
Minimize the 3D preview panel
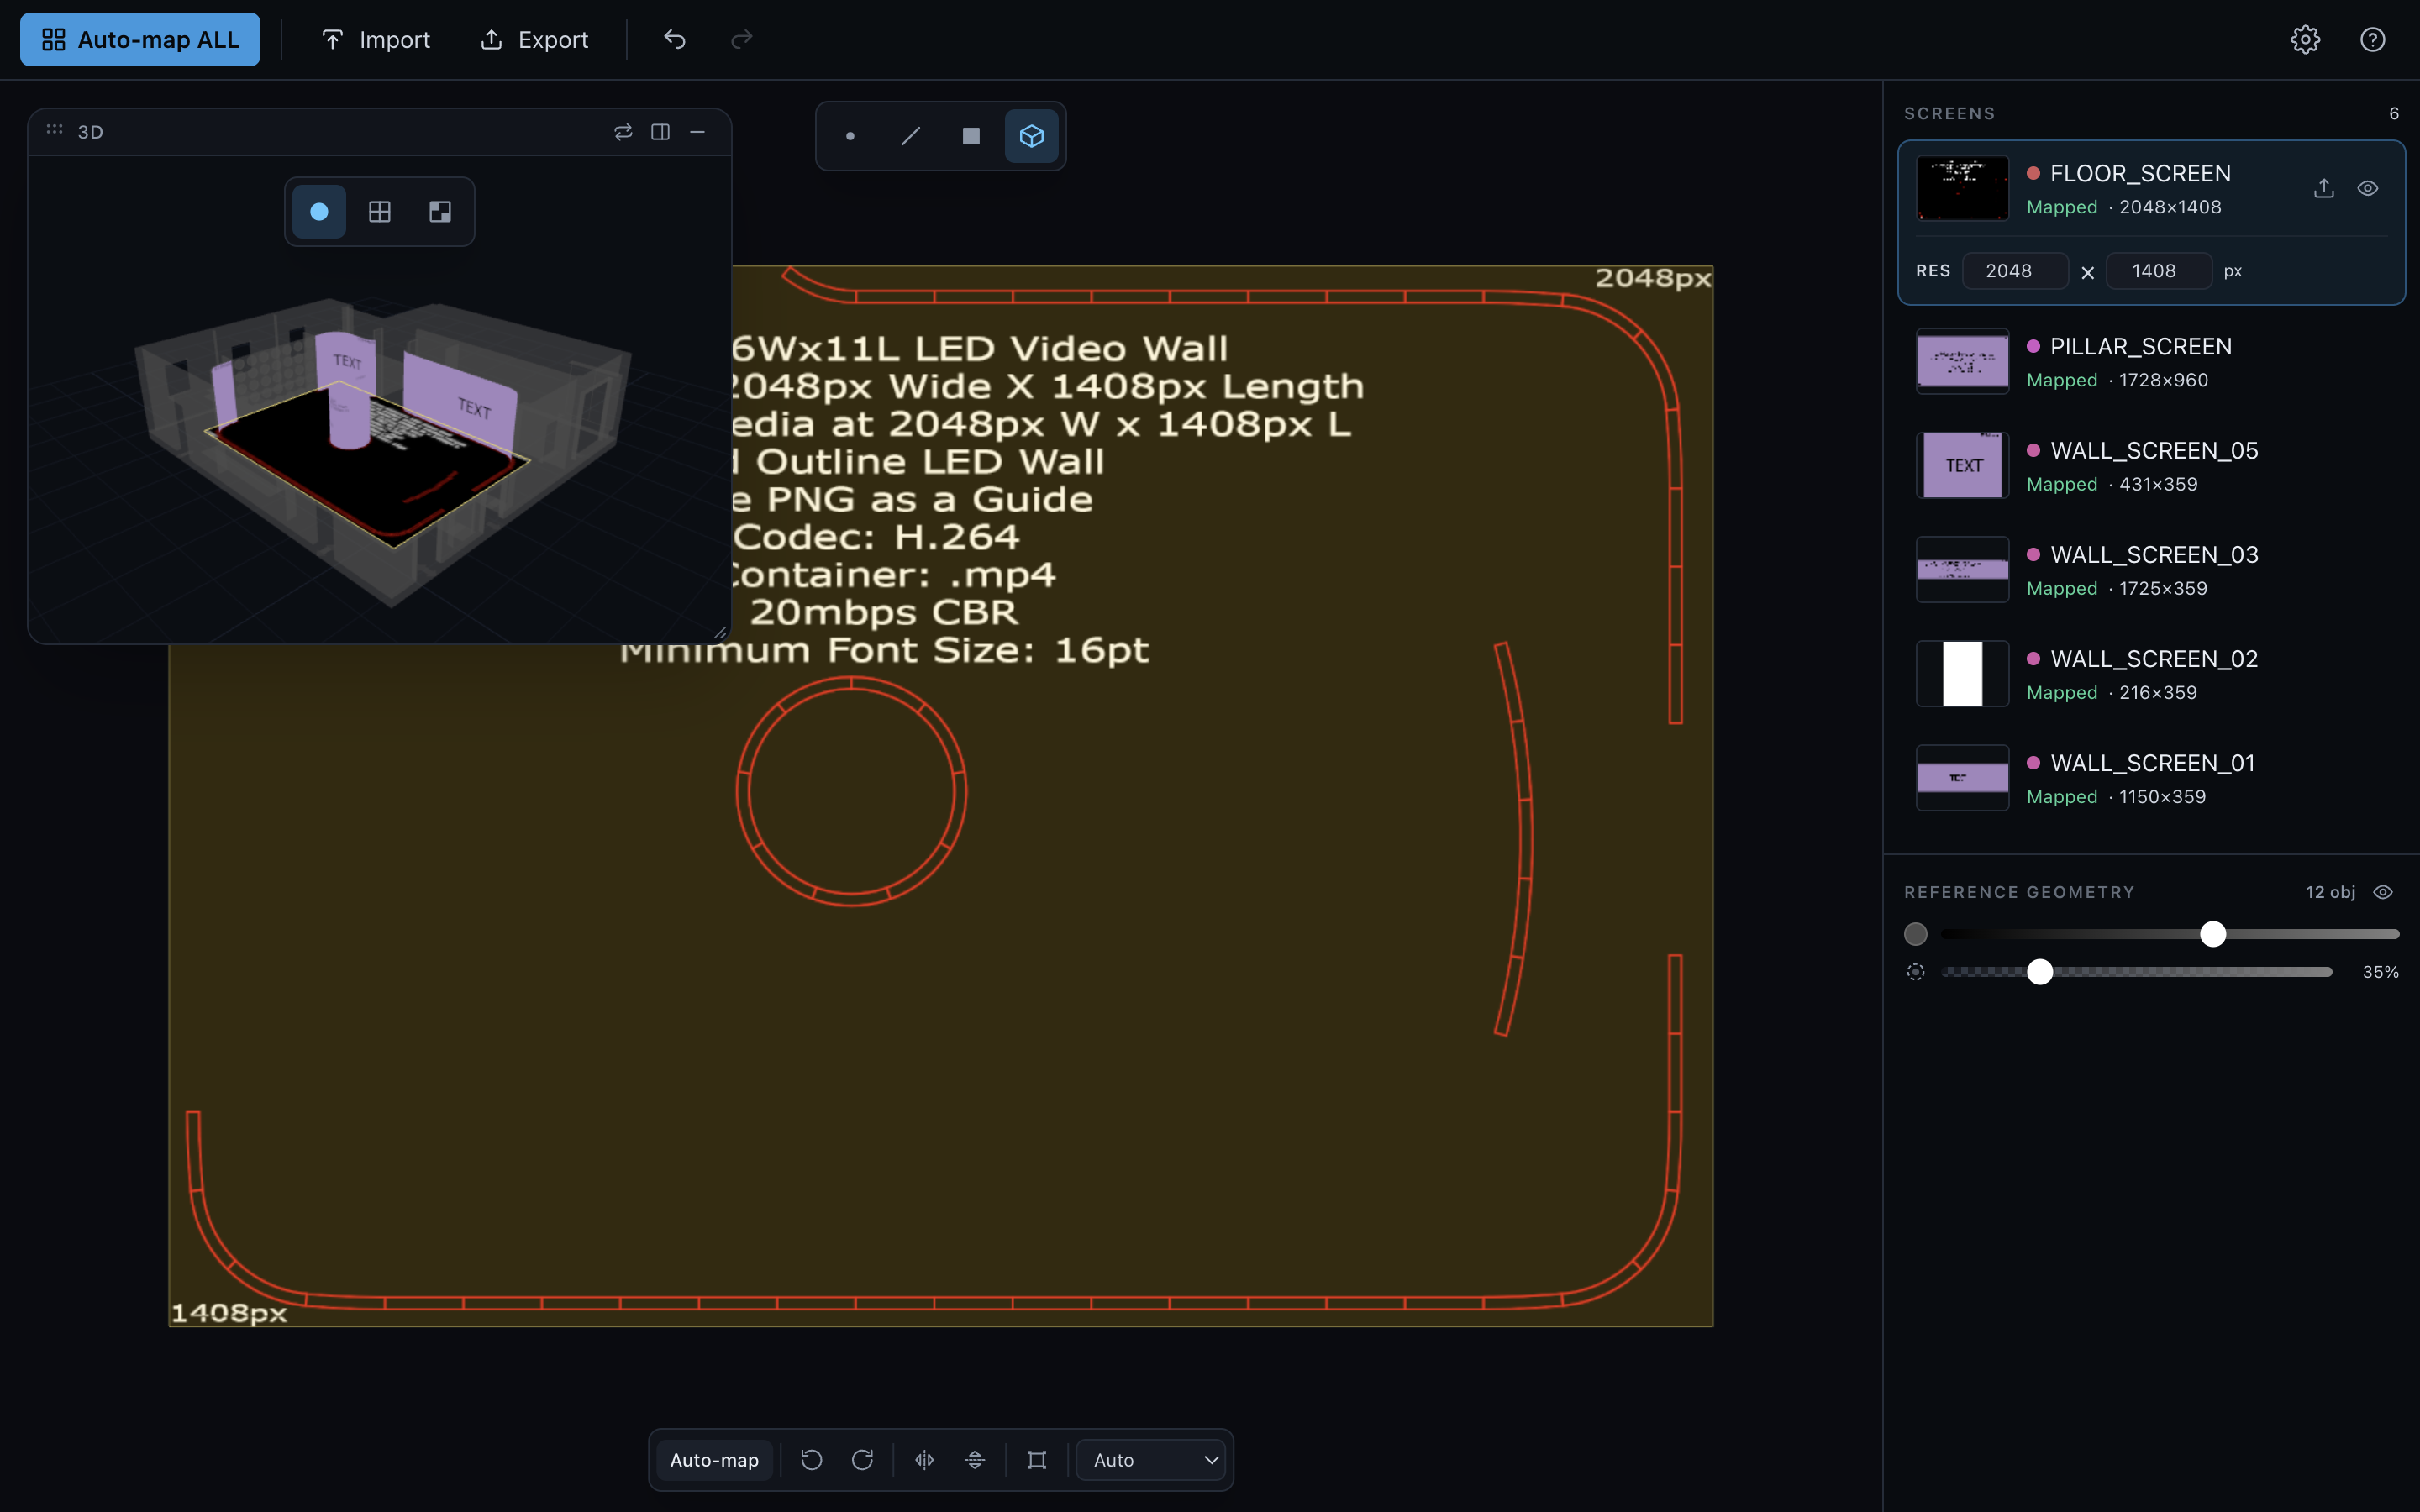coord(697,132)
